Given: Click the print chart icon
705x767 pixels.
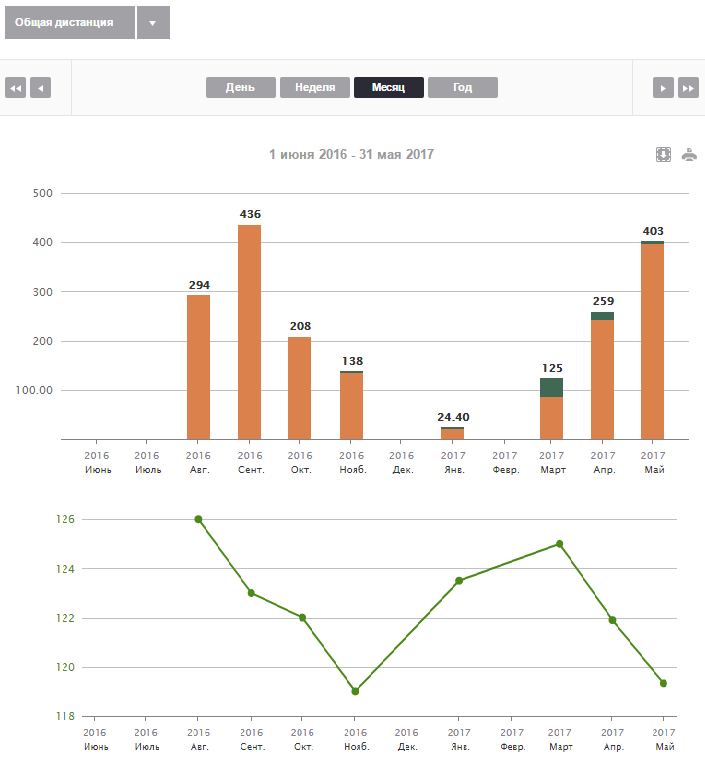Looking at the screenshot, I should point(689,155).
